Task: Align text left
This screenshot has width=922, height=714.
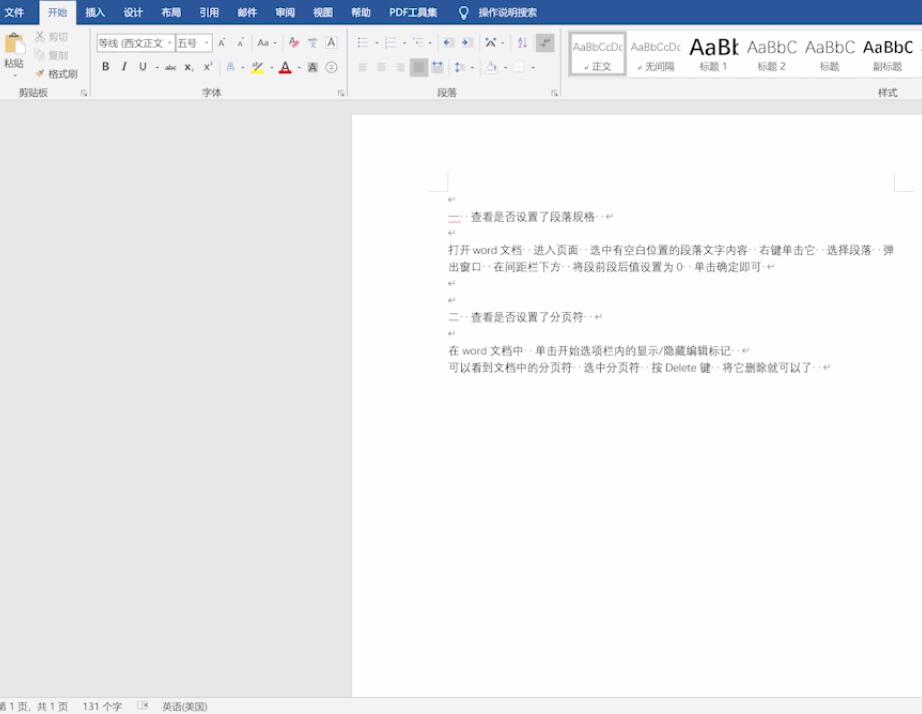Action: [x=363, y=67]
